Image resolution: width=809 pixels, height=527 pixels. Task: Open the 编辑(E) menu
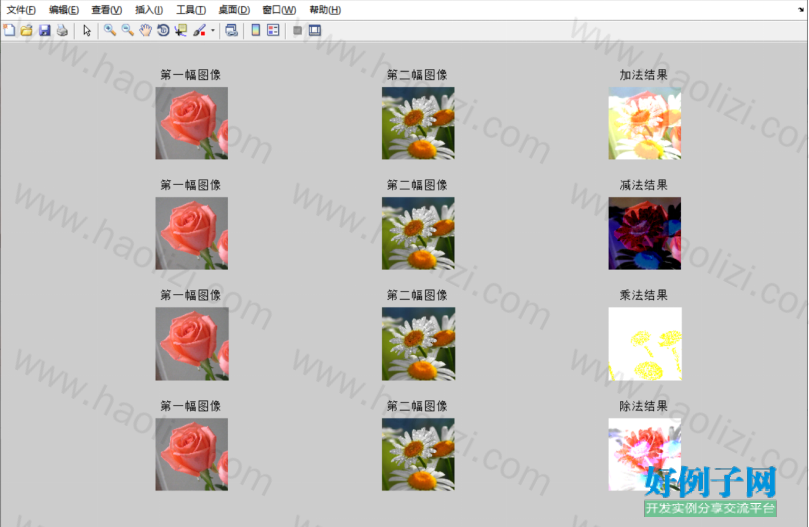pos(64,10)
